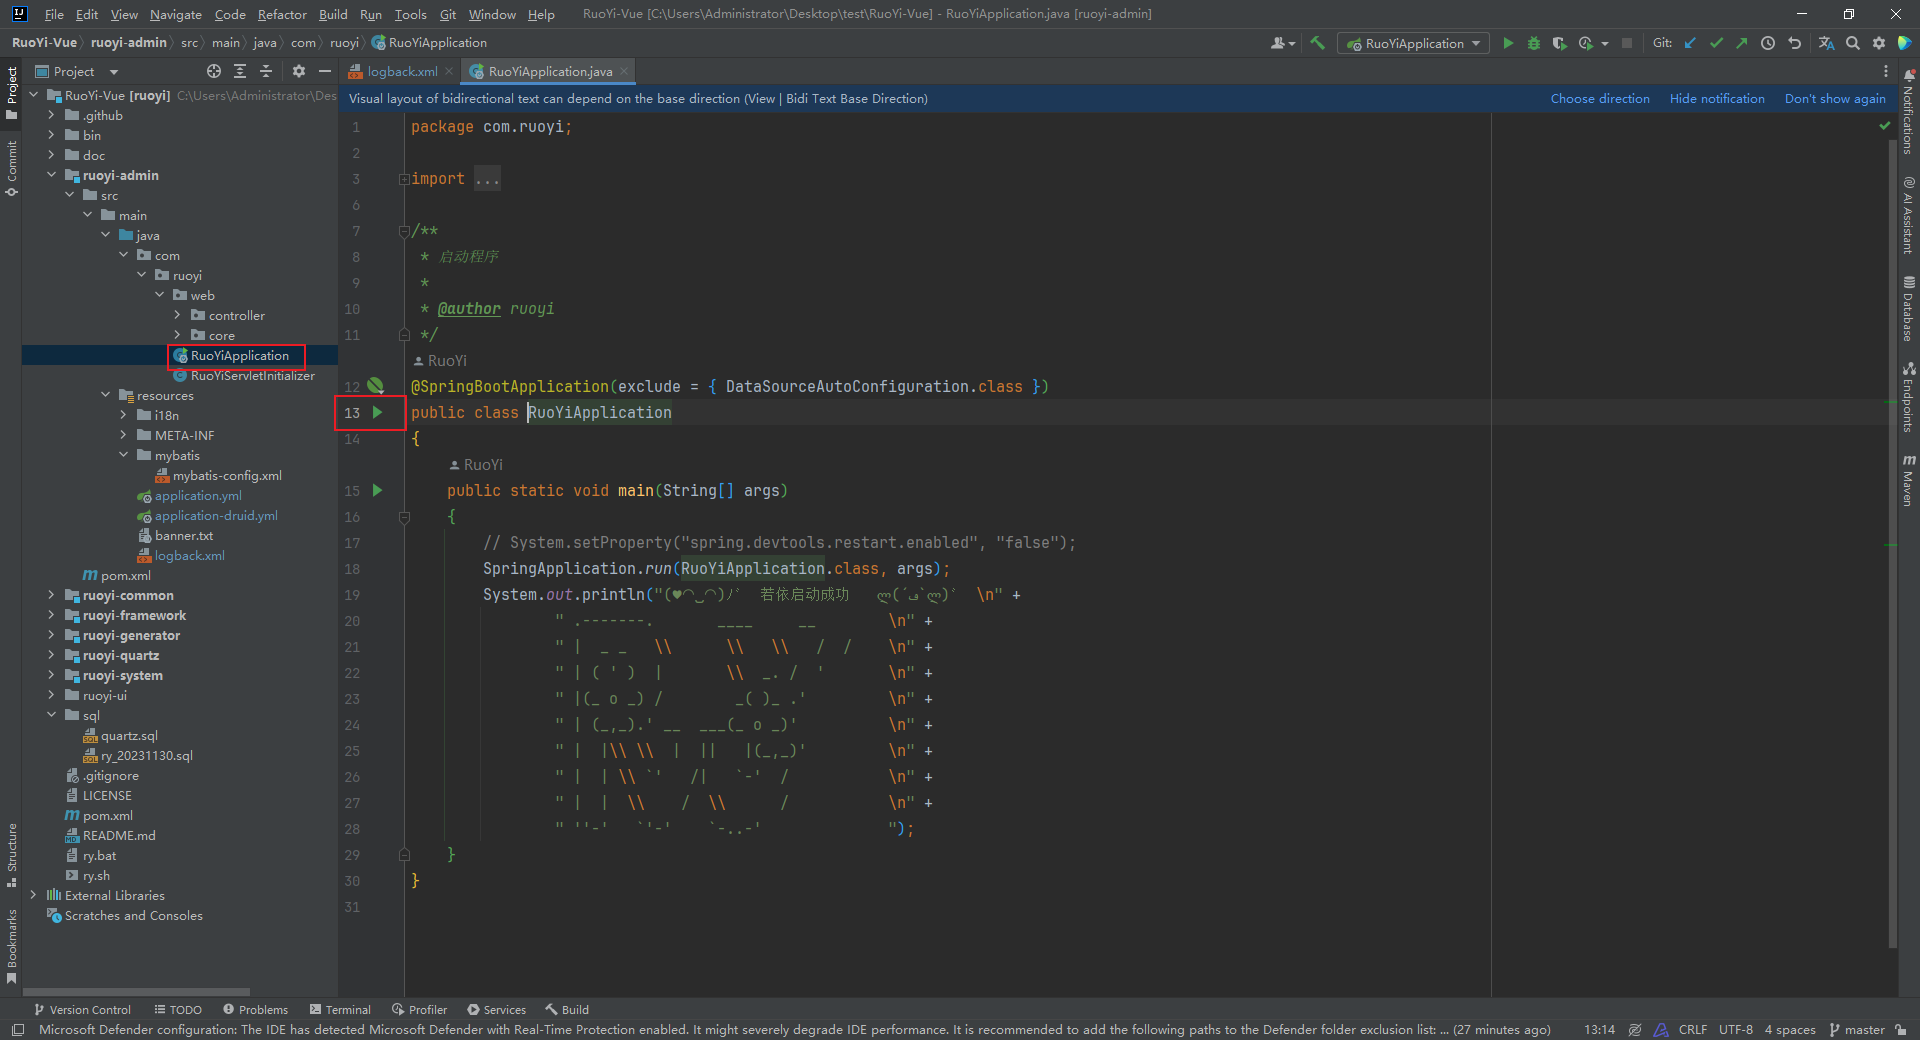Open the Translate icon in the toolbar

coord(1826,43)
